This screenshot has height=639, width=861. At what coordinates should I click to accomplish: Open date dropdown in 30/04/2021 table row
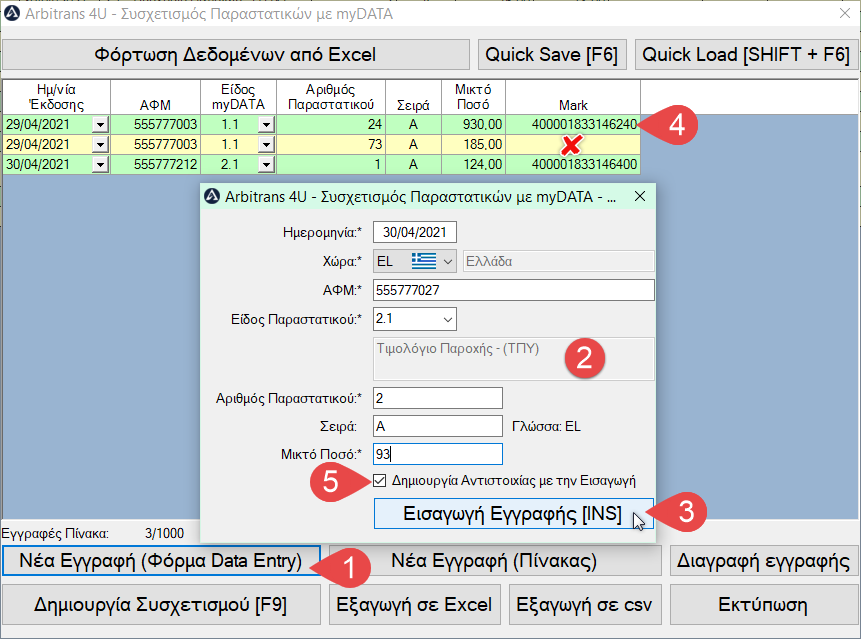pyautogui.click(x=100, y=164)
